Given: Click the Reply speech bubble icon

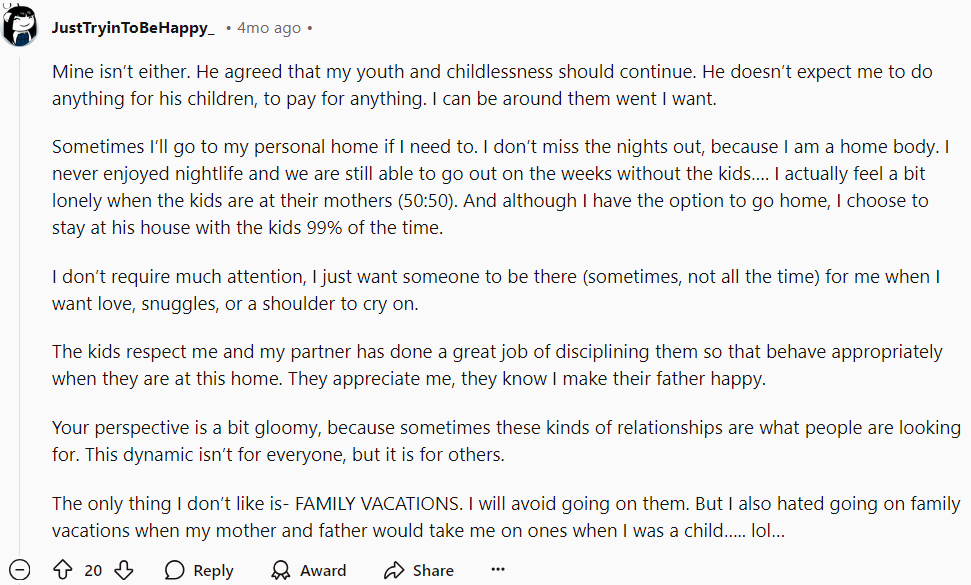Looking at the screenshot, I should pyautogui.click(x=175, y=570).
